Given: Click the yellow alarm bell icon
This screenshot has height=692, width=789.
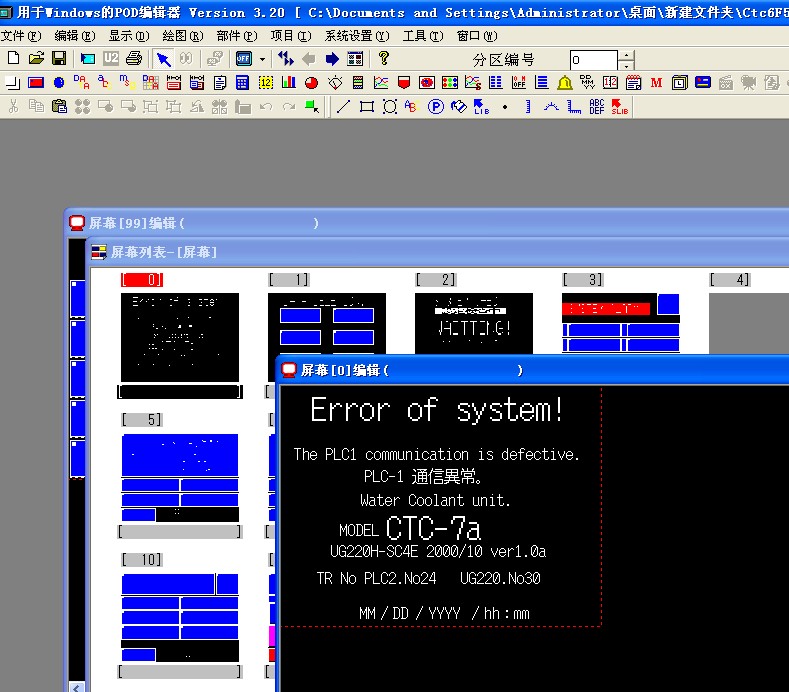Looking at the screenshot, I should click(x=565, y=83).
